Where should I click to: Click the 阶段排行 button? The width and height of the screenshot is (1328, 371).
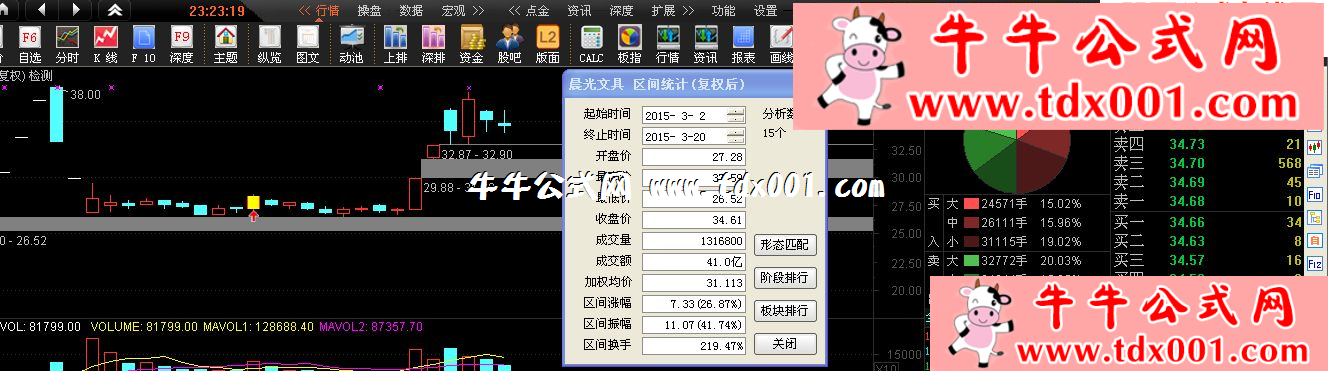(784, 277)
